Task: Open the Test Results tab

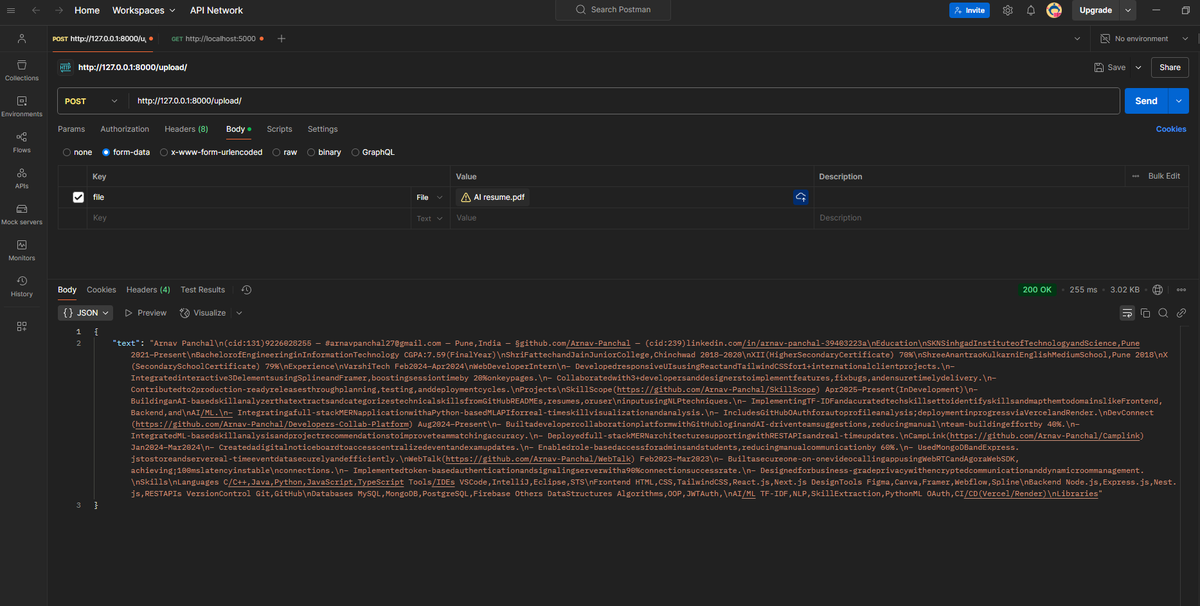Action: click(203, 290)
